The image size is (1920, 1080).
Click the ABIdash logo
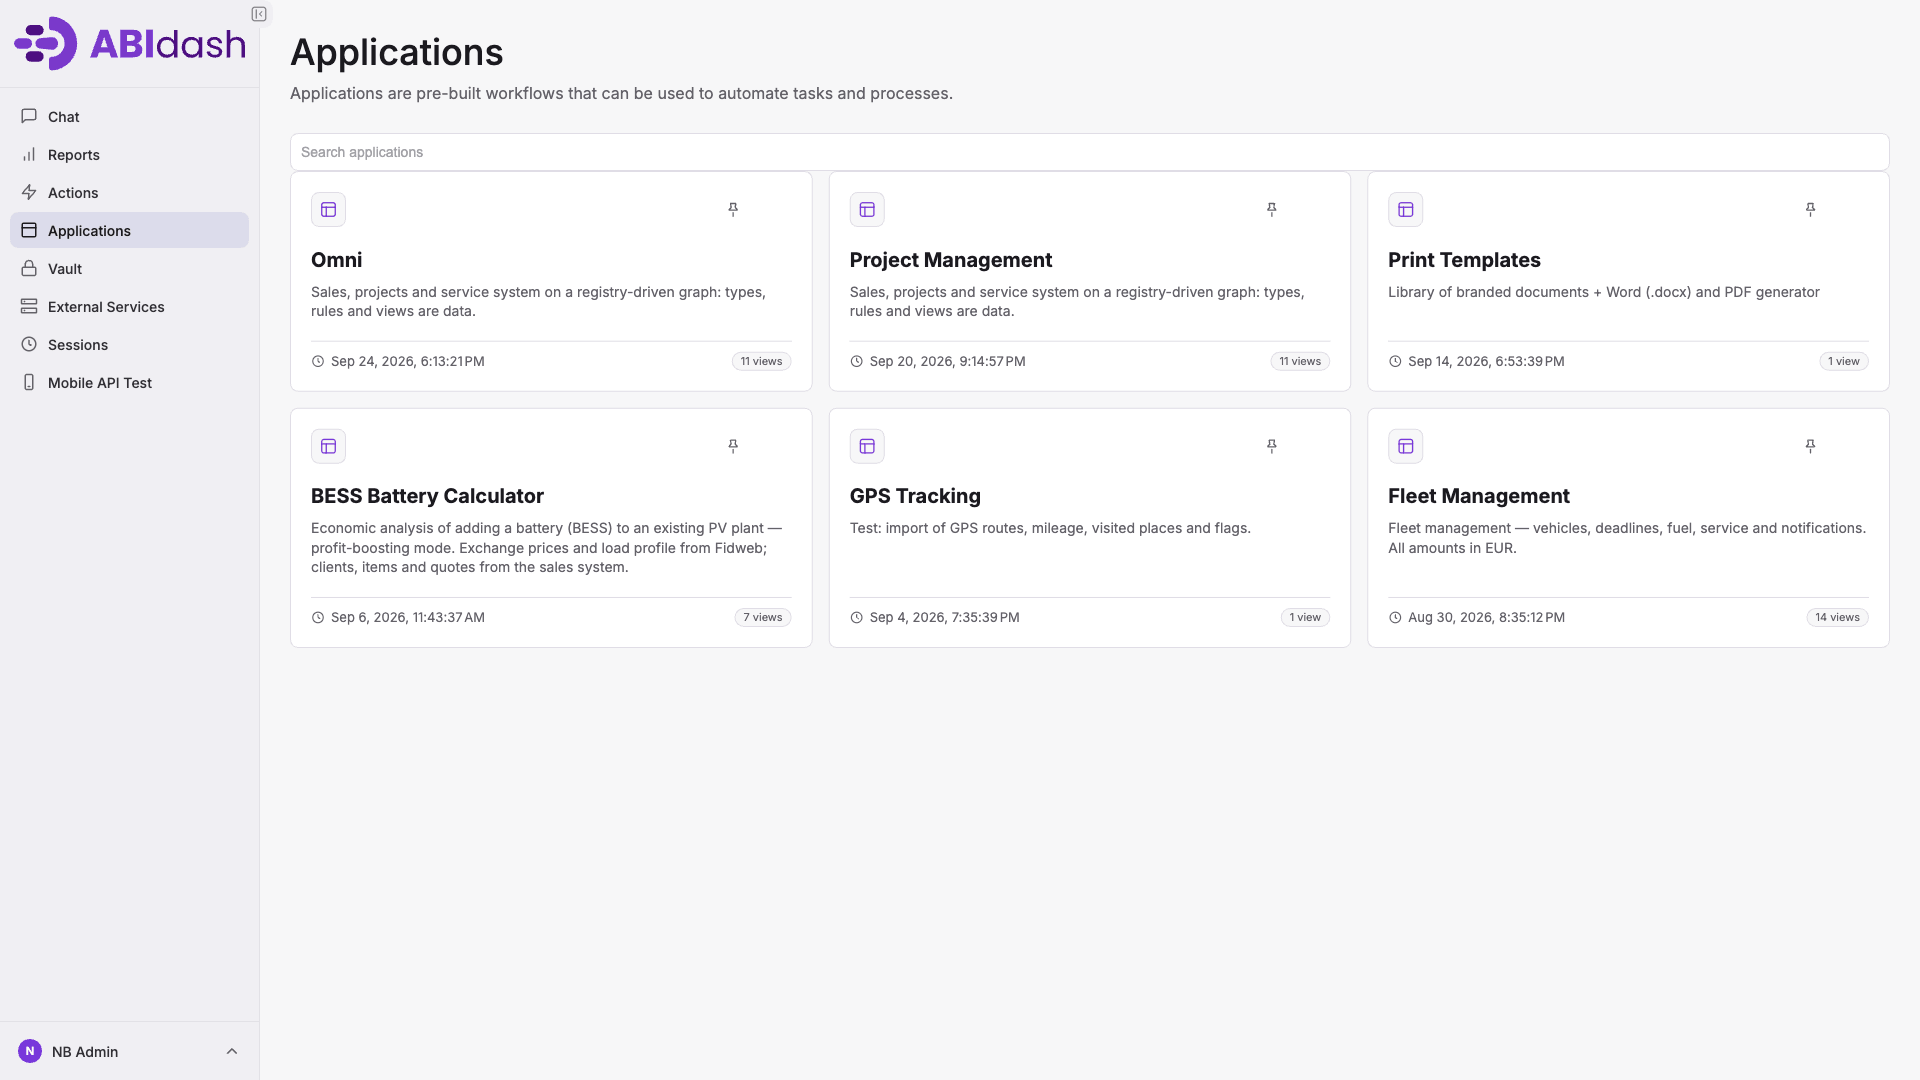pos(130,43)
